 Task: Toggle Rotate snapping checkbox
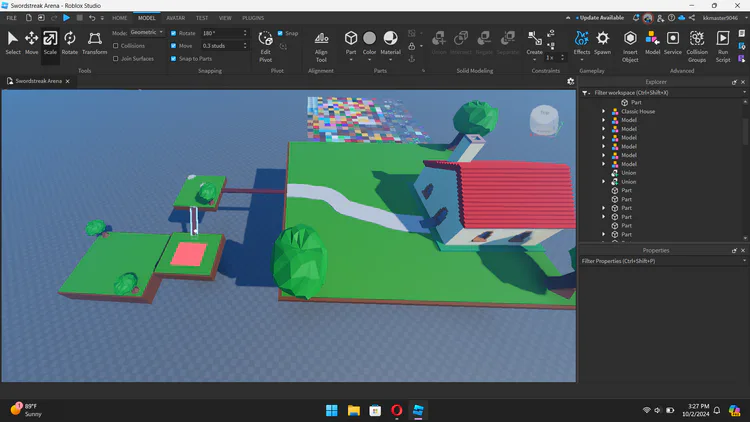(x=174, y=33)
